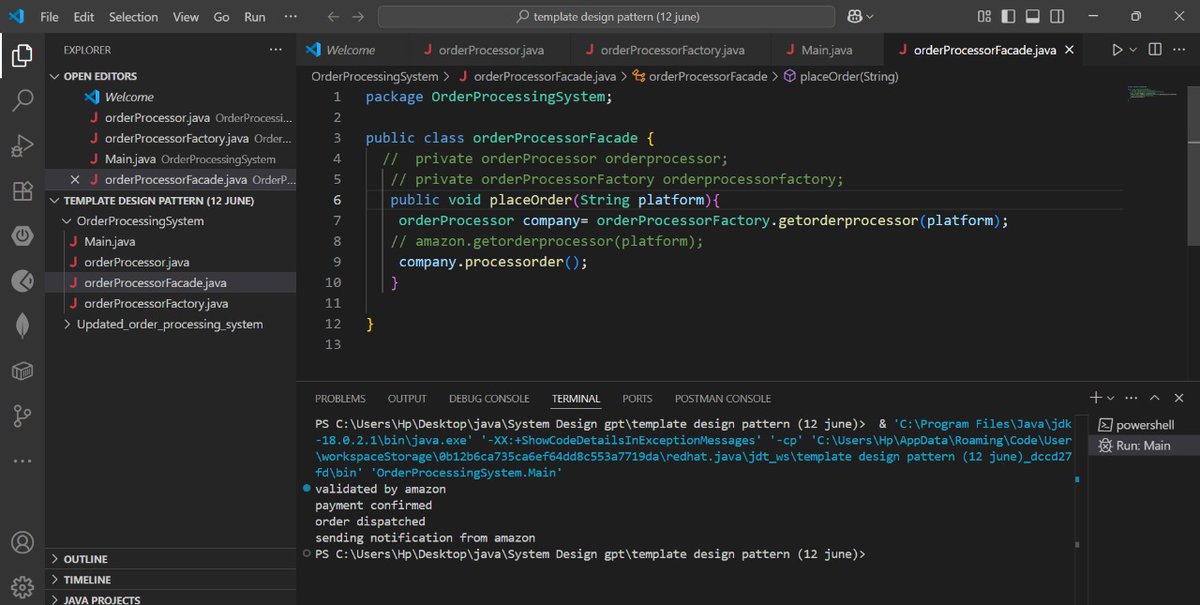Screen dimensions: 1200x605
Task: Run the Java file with play button
Action: coord(1117,50)
